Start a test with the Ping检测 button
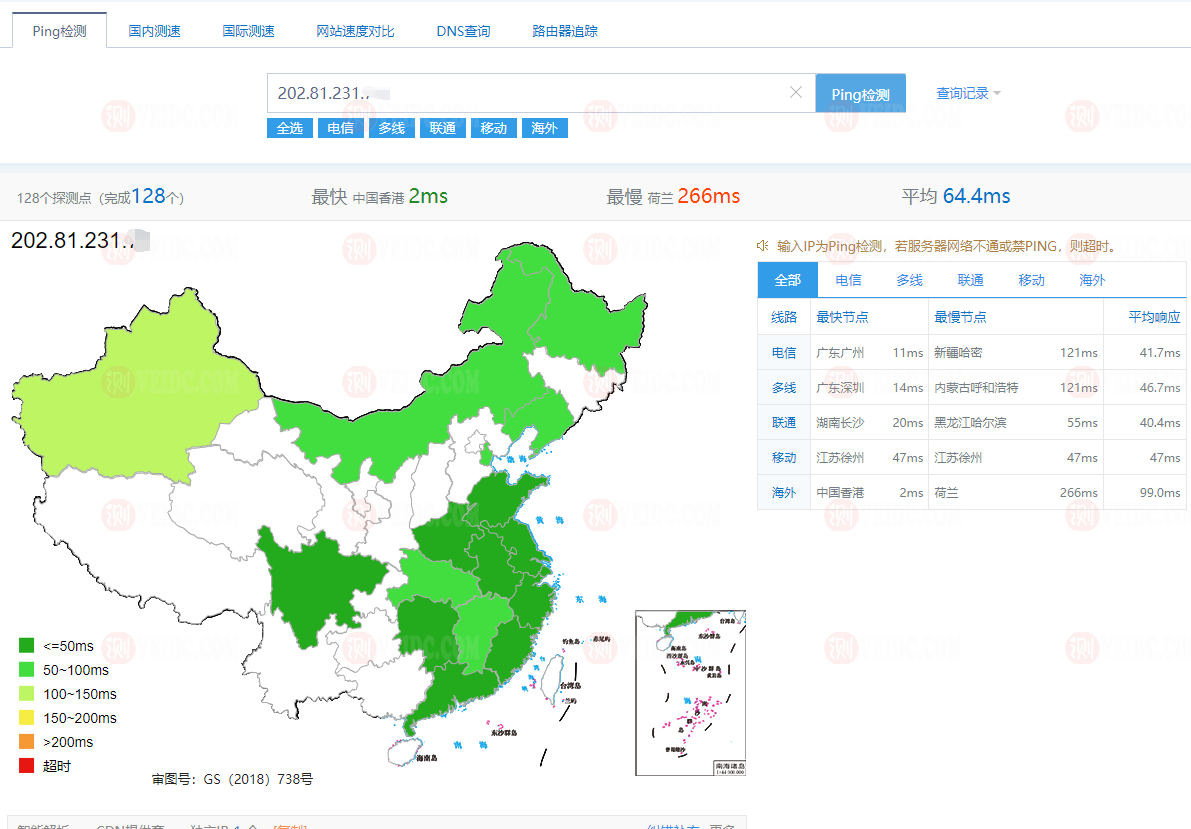Image resolution: width=1191 pixels, height=829 pixels. pyautogui.click(x=860, y=91)
